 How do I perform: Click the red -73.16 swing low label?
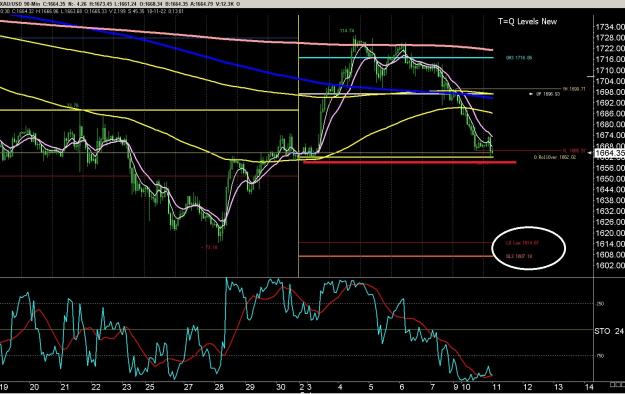click(209, 247)
